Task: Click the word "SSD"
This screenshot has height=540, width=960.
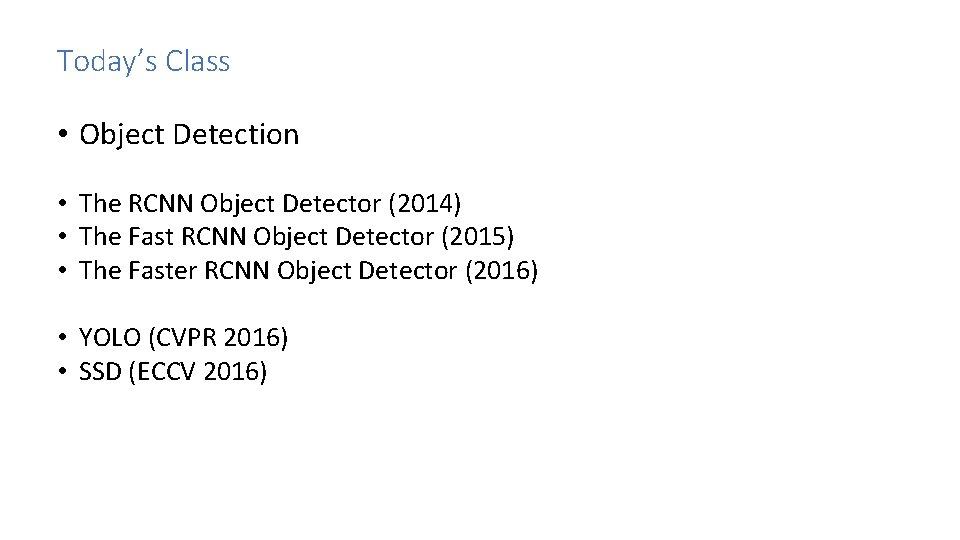Action: pyautogui.click(x=100, y=372)
